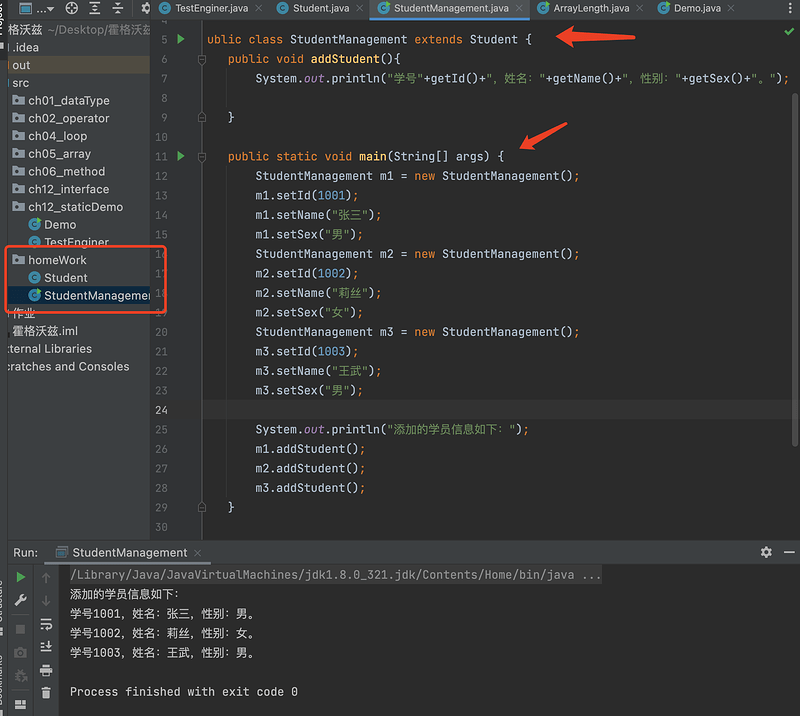The width and height of the screenshot is (800, 716).
Task: Close the Student.java tab
Action: point(360,8)
